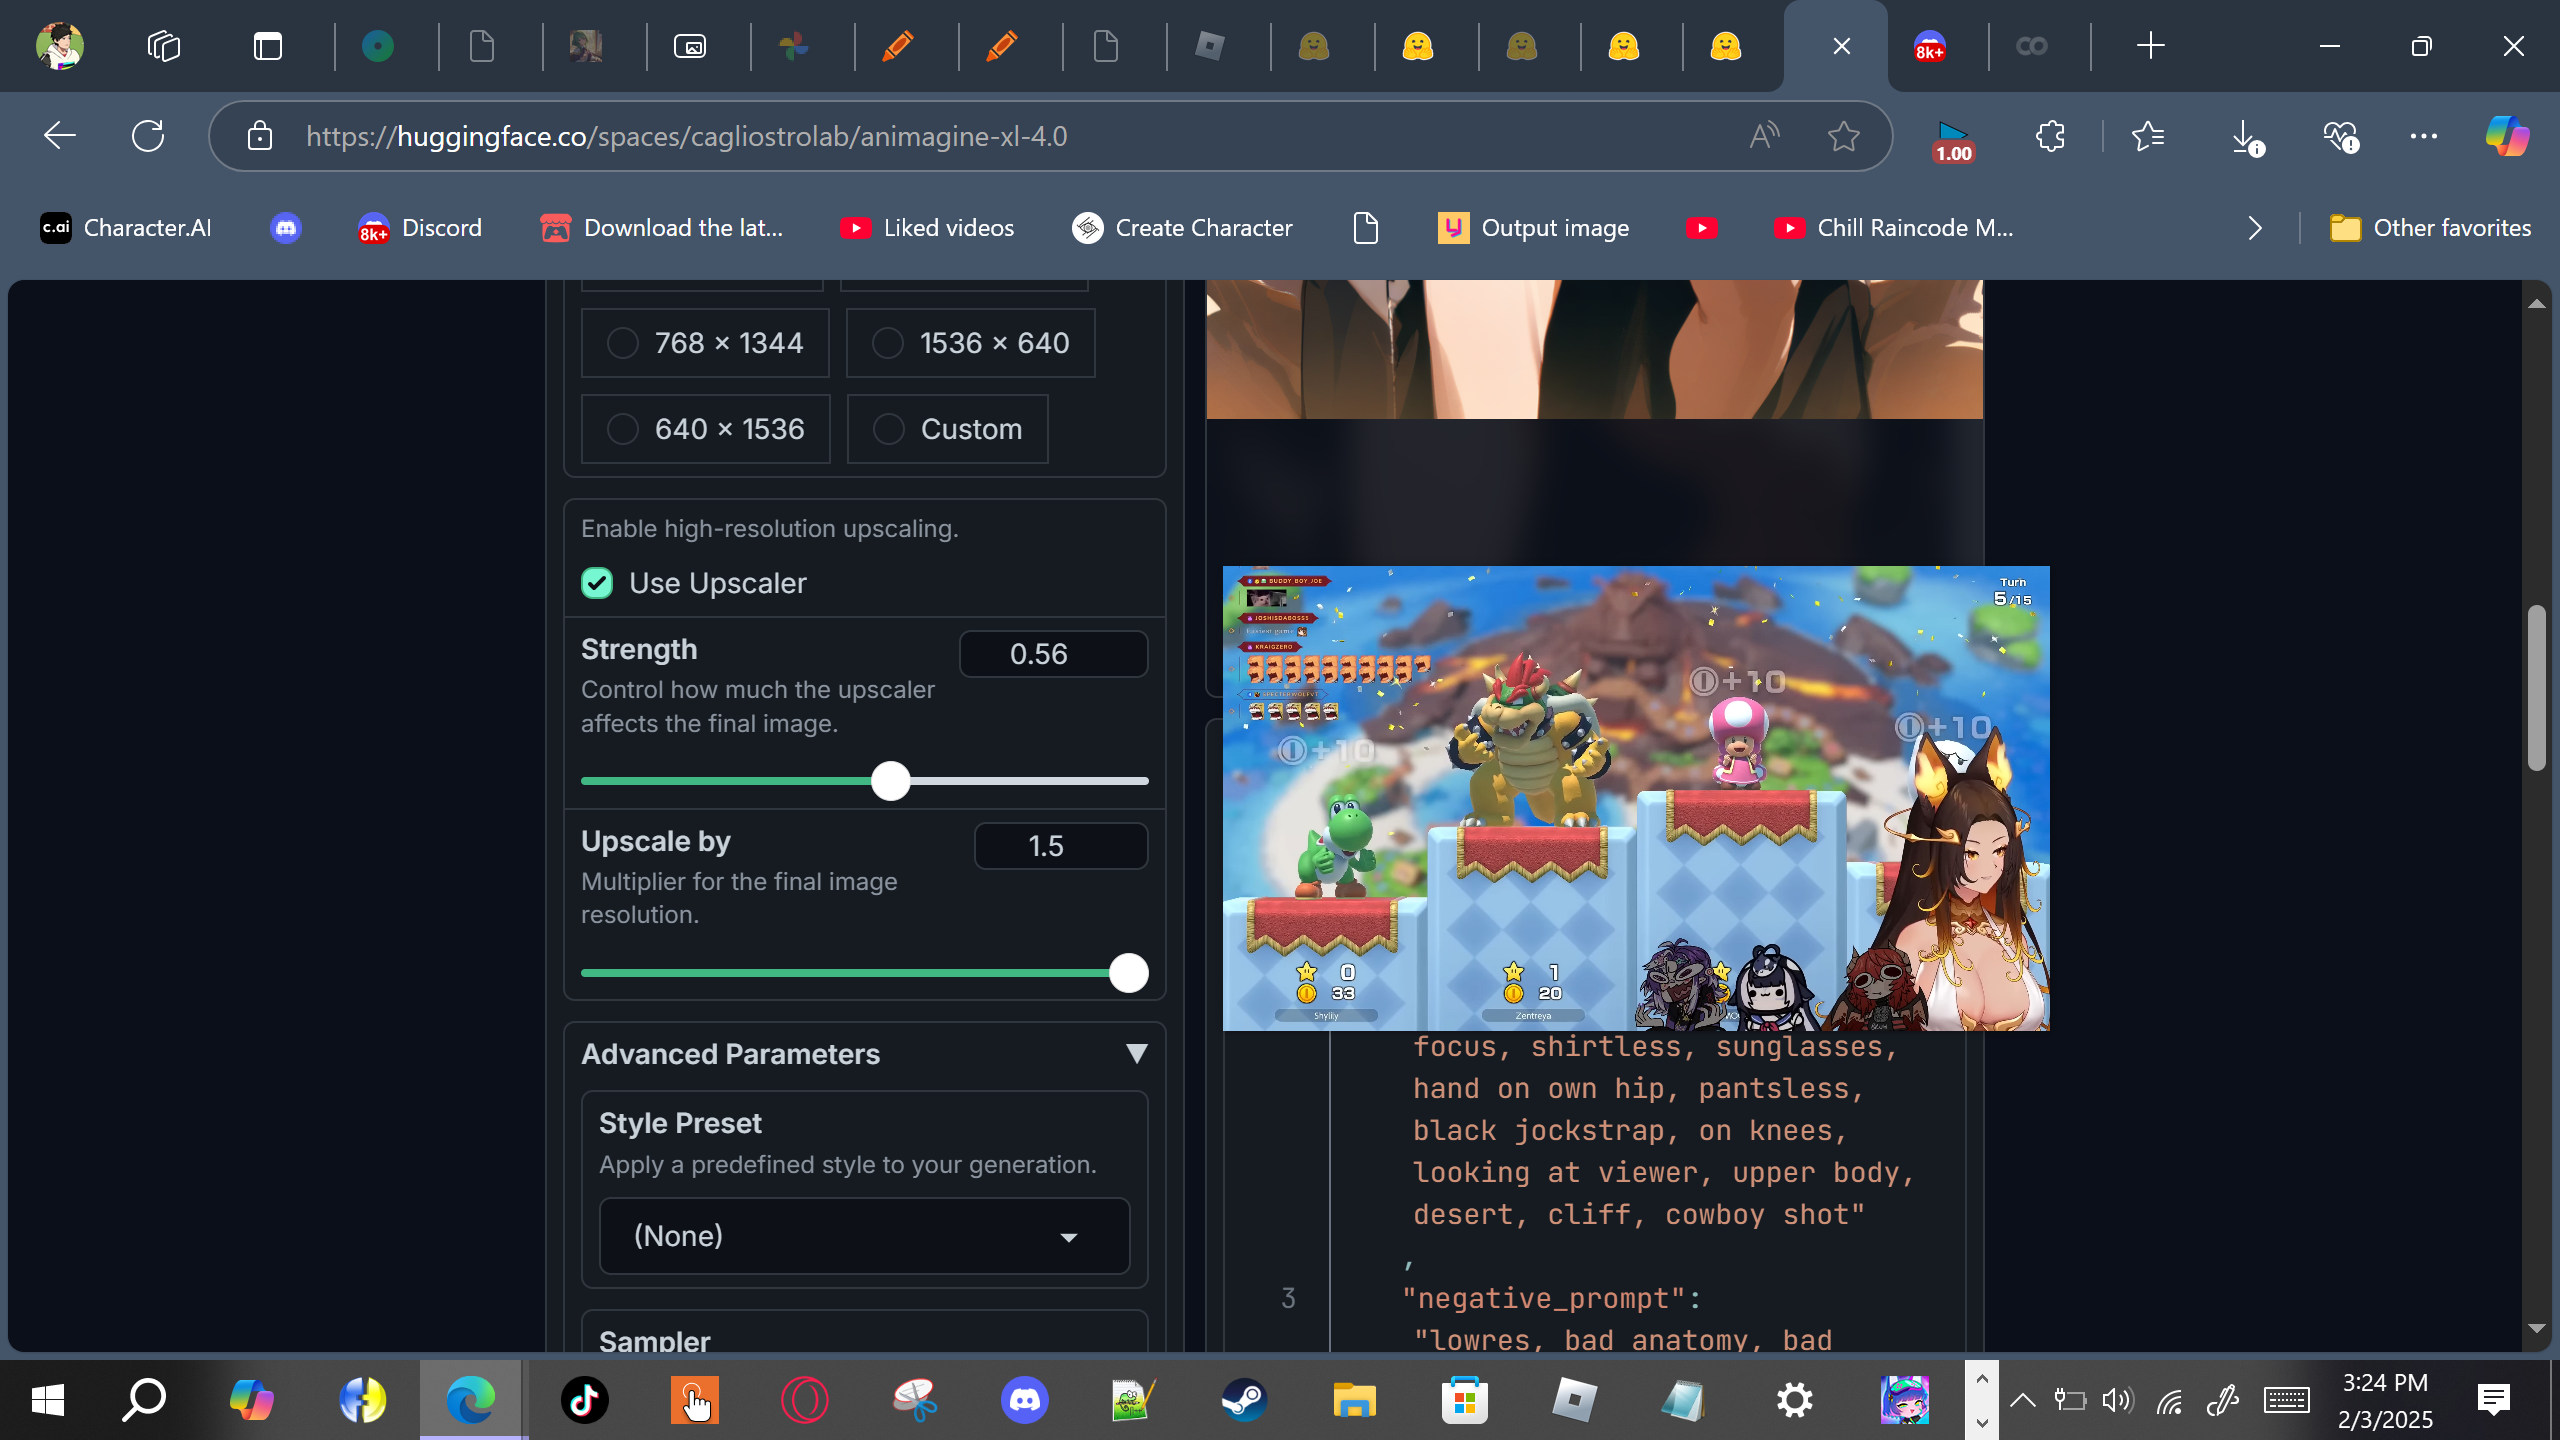2560x1440 pixels.
Task: Select the 768 × 1344 resolution
Action: (705, 343)
